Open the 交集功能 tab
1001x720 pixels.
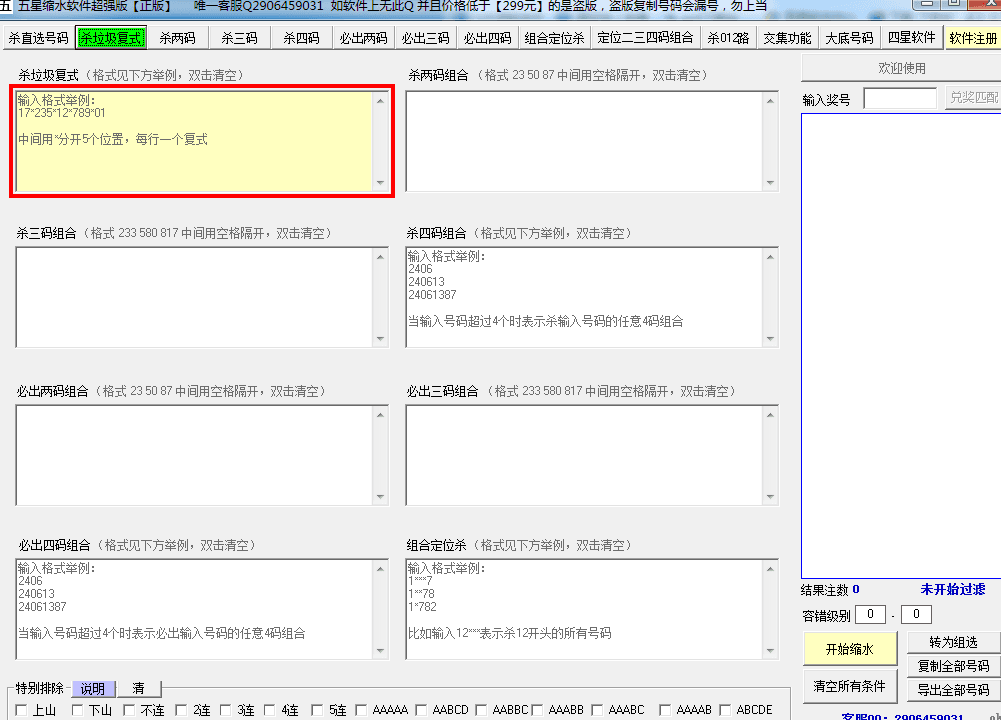point(787,38)
